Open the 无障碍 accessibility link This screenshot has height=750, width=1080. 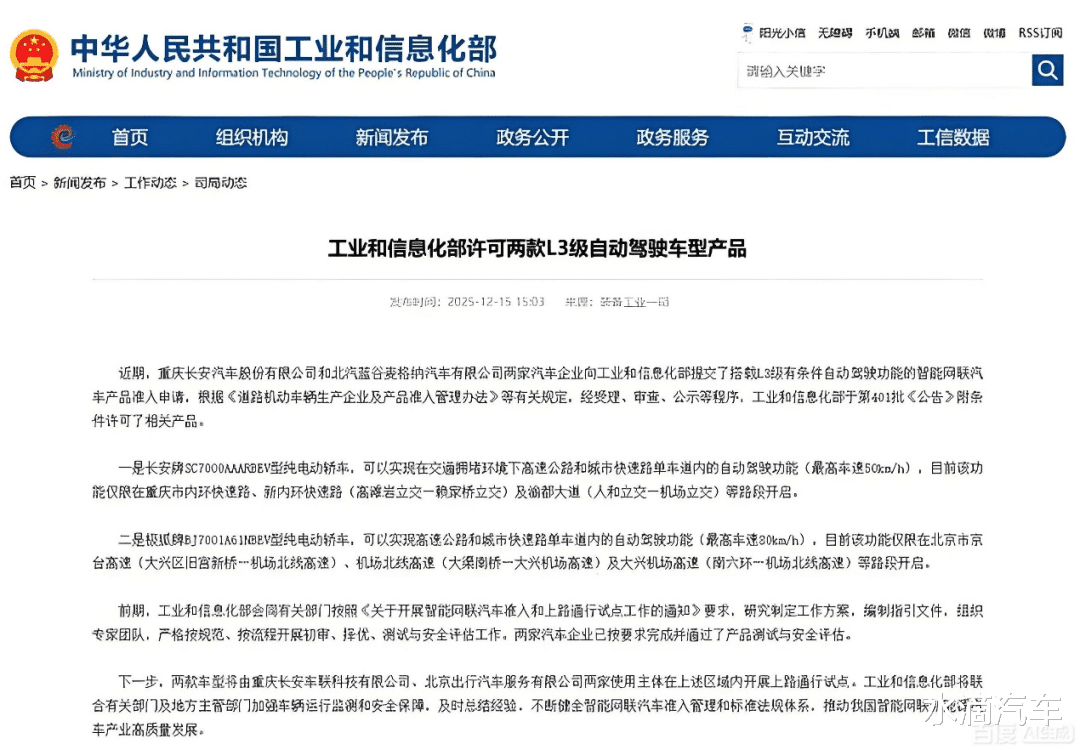(835, 32)
